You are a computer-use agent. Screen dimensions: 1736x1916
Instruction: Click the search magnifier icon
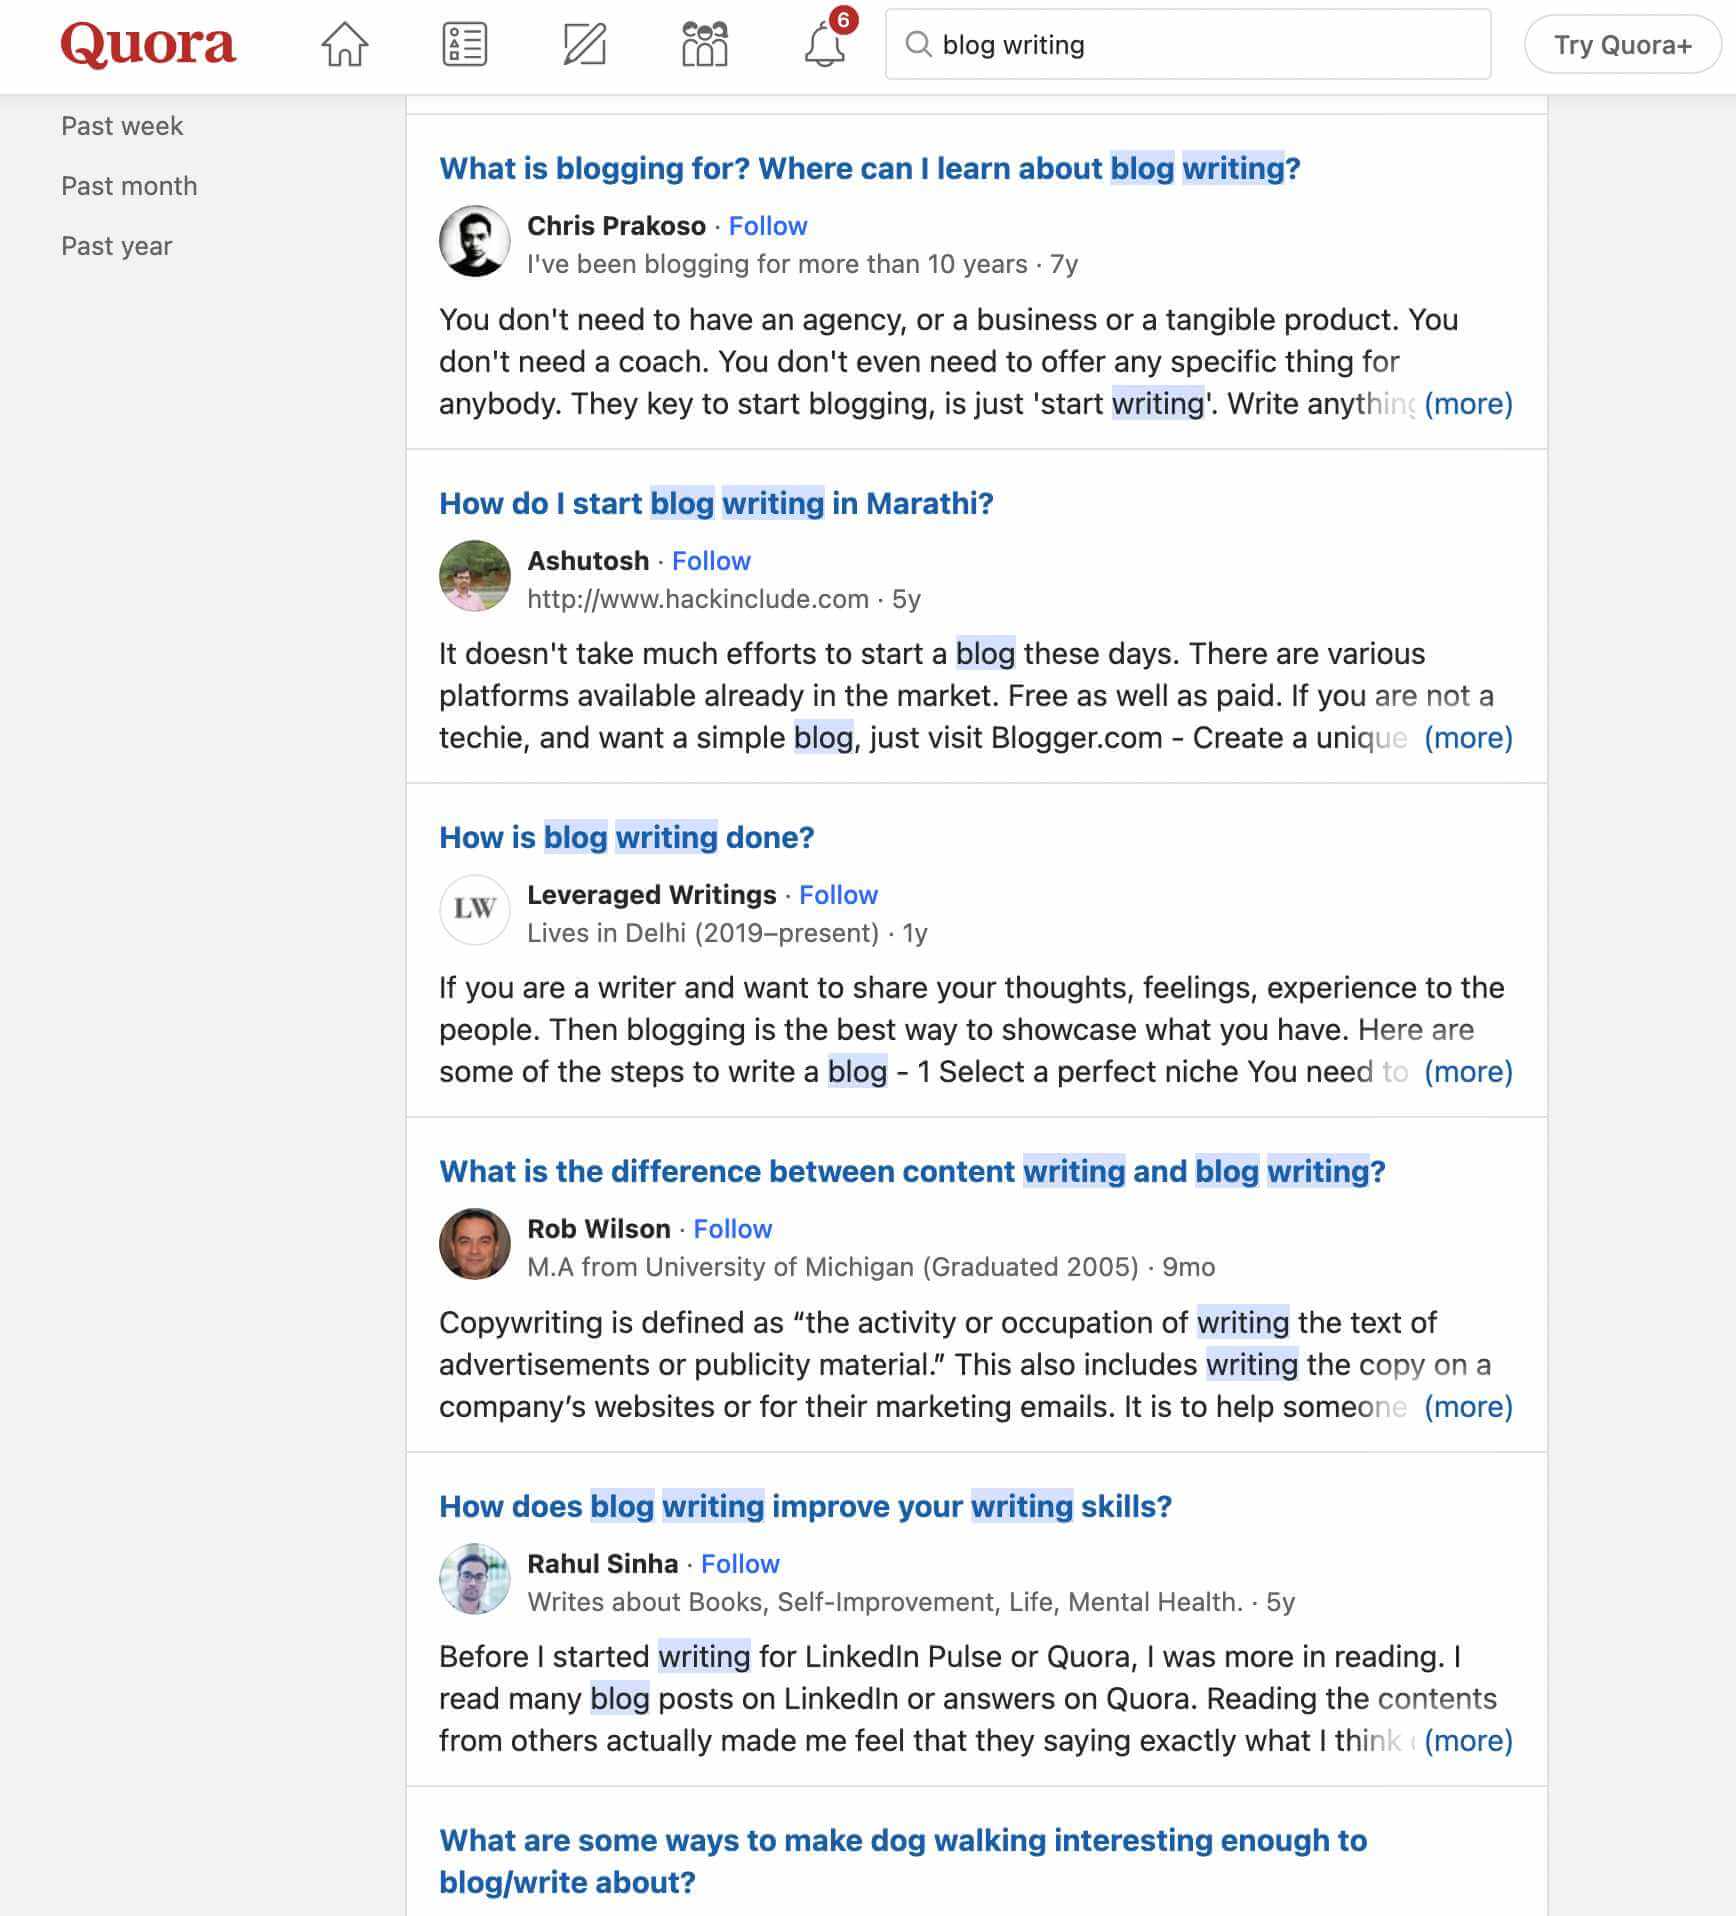tap(918, 45)
